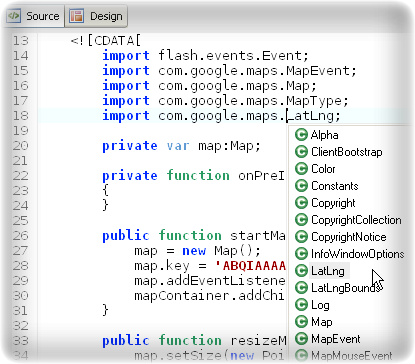This screenshot has height=364, width=415.
Task: Click the Source tab code icon
Action: click(14, 16)
